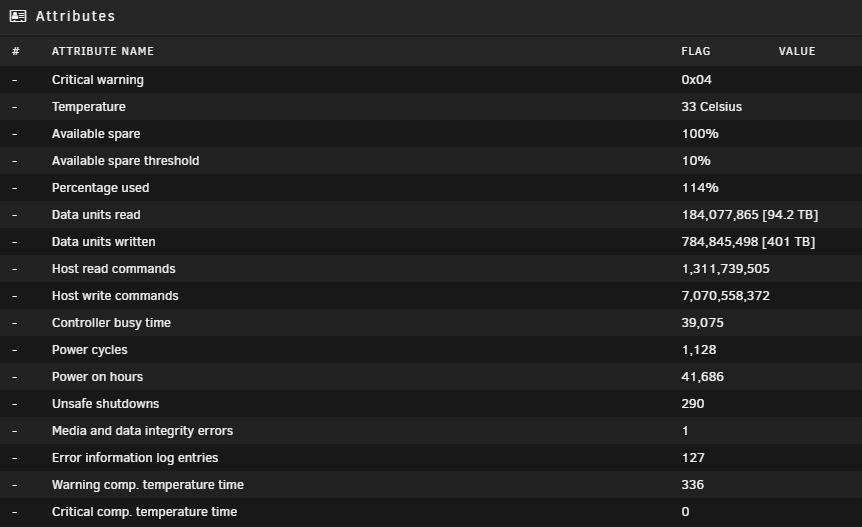Select the Host write commands row
This screenshot has height=527, width=862.
click(431, 296)
